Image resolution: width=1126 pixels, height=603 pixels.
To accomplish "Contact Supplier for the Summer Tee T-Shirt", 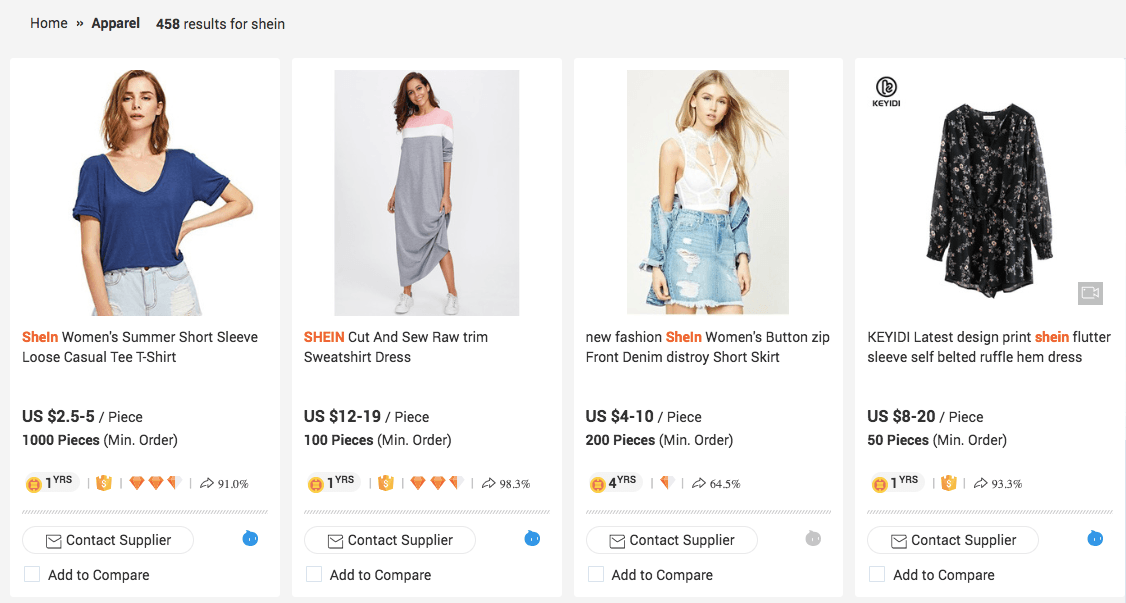I will click(x=108, y=540).
